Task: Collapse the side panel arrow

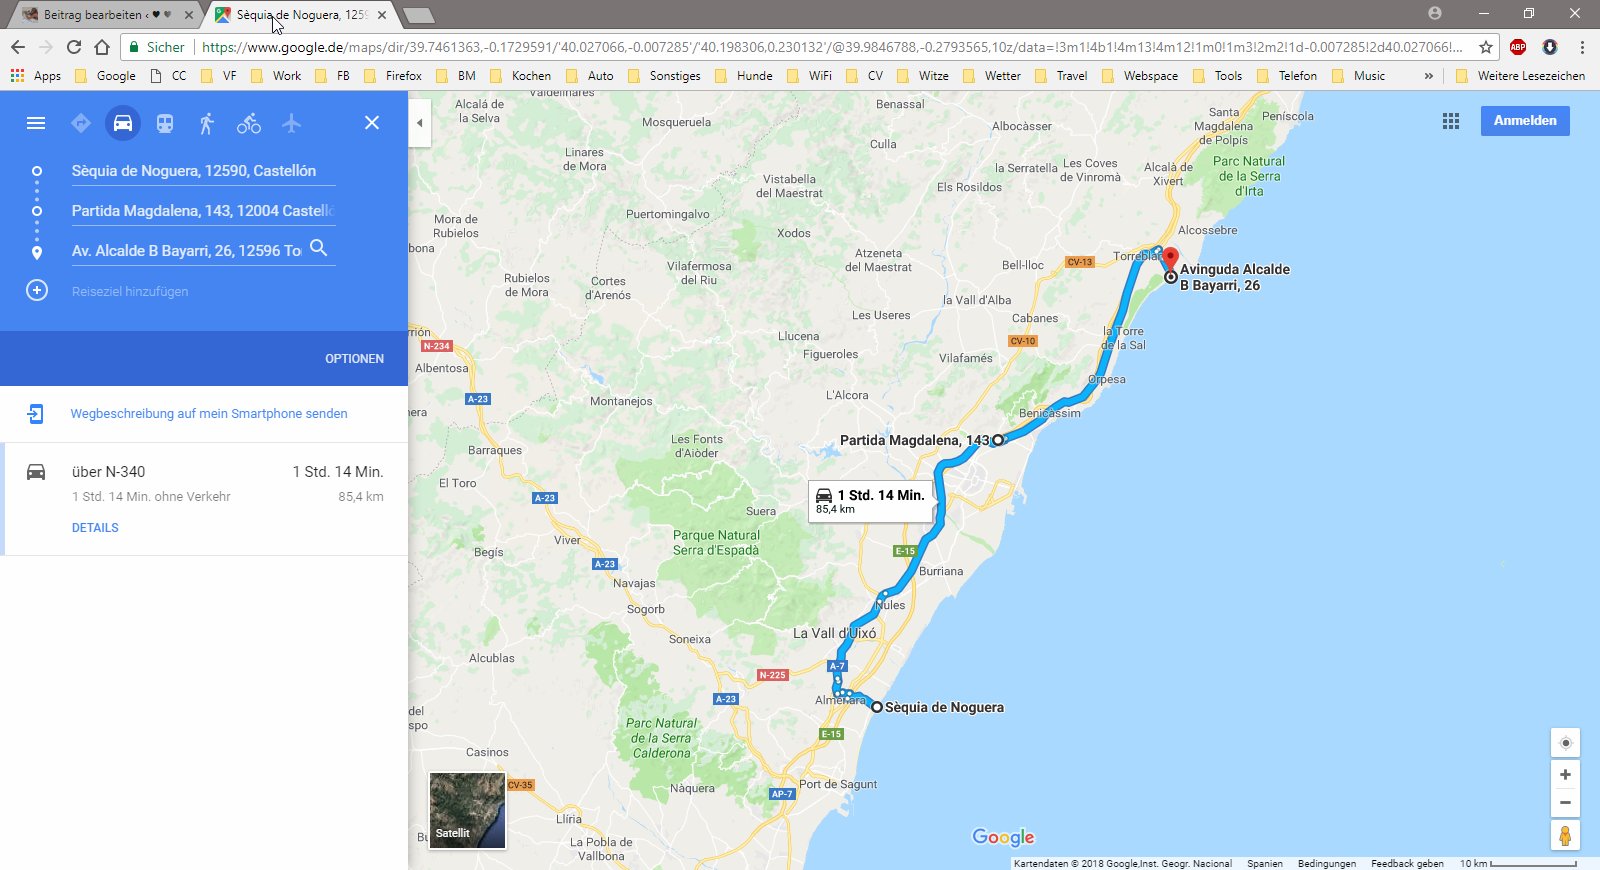Action: click(x=420, y=123)
